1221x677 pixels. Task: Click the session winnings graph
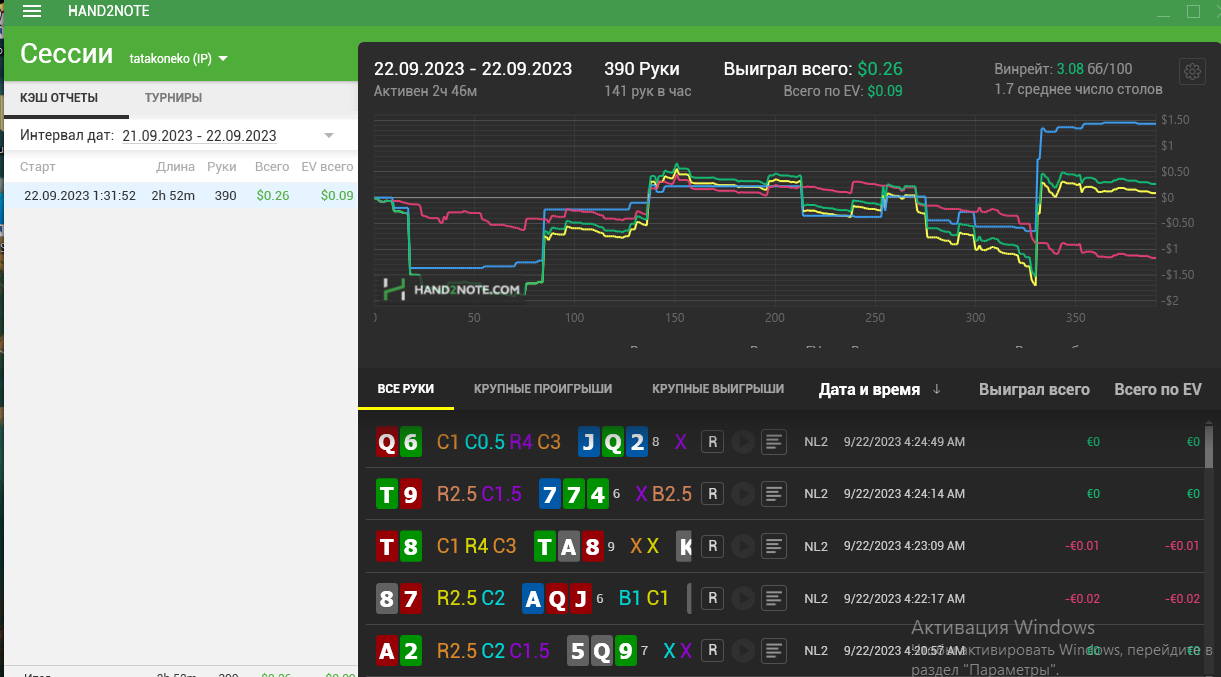click(765, 210)
